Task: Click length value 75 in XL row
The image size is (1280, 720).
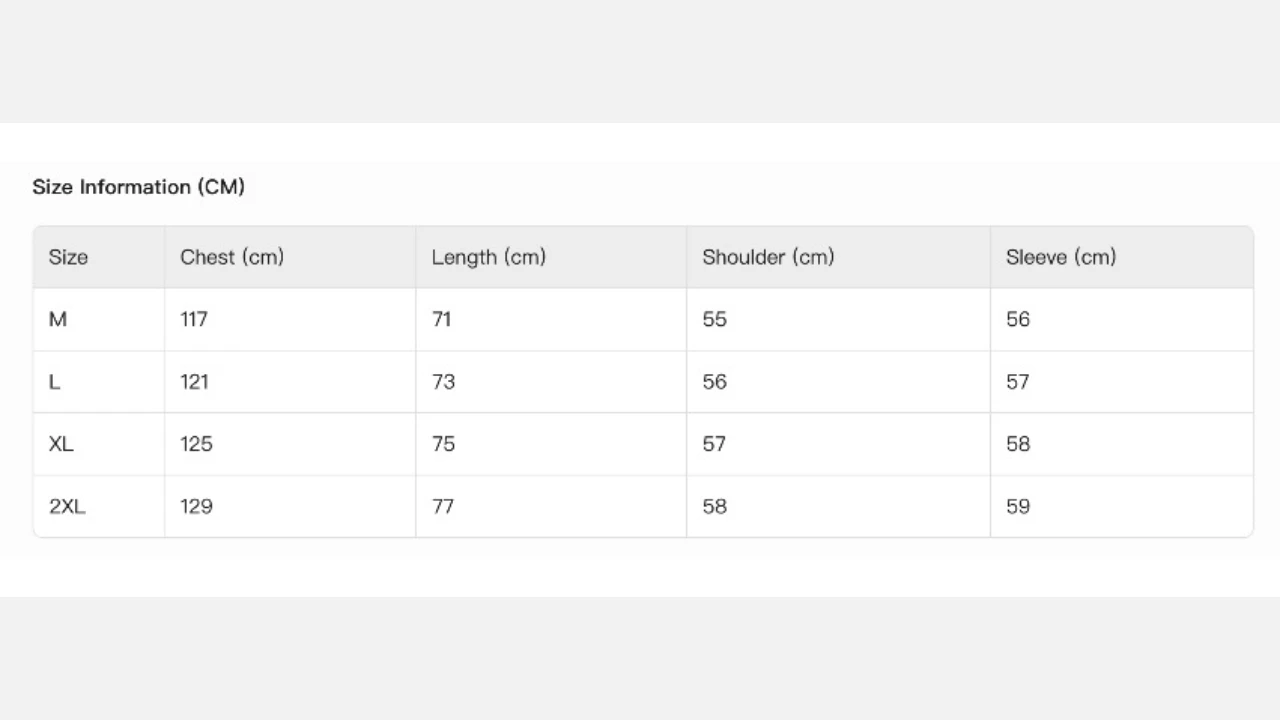Action: (443, 444)
